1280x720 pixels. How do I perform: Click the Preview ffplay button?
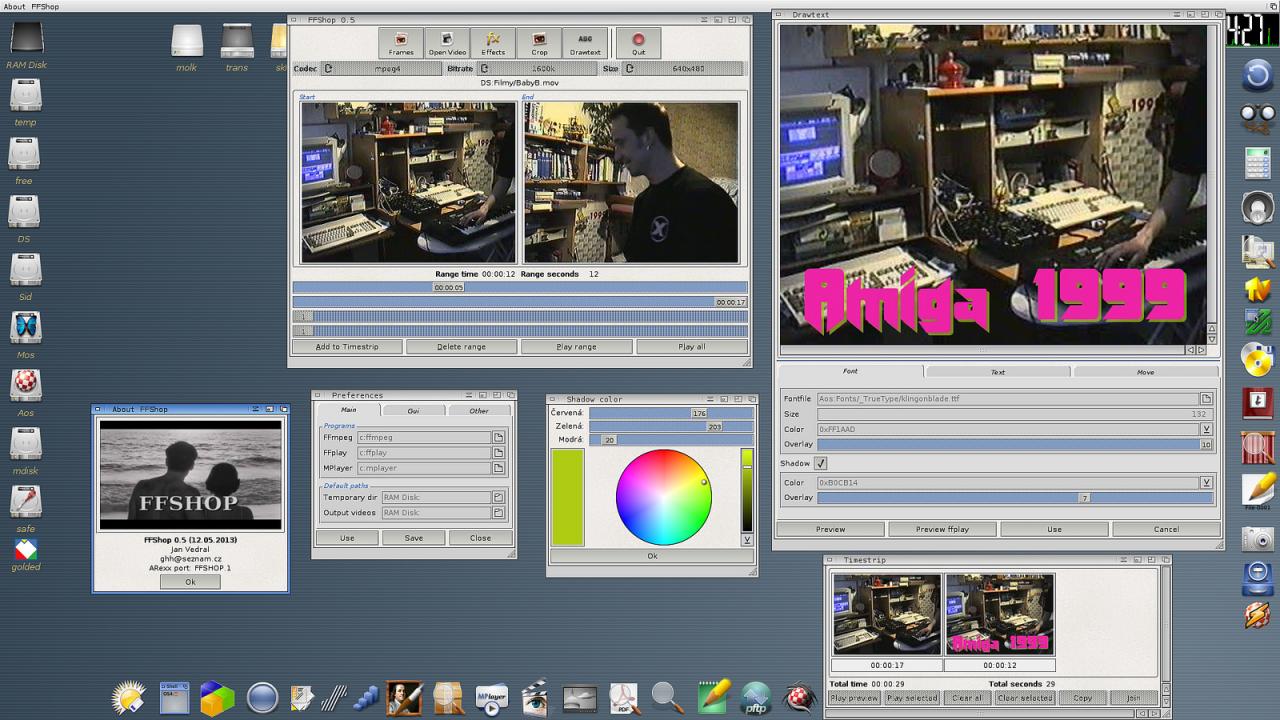tap(942, 529)
